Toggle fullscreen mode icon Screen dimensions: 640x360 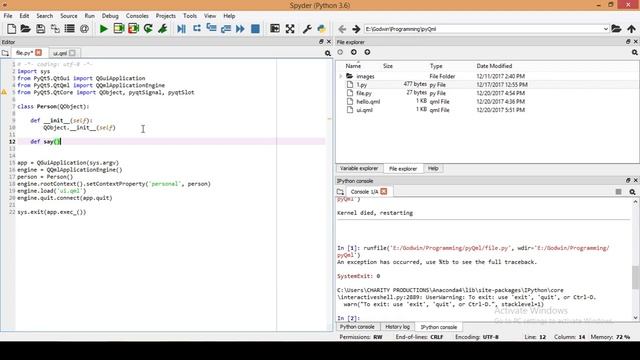(x=290, y=29)
